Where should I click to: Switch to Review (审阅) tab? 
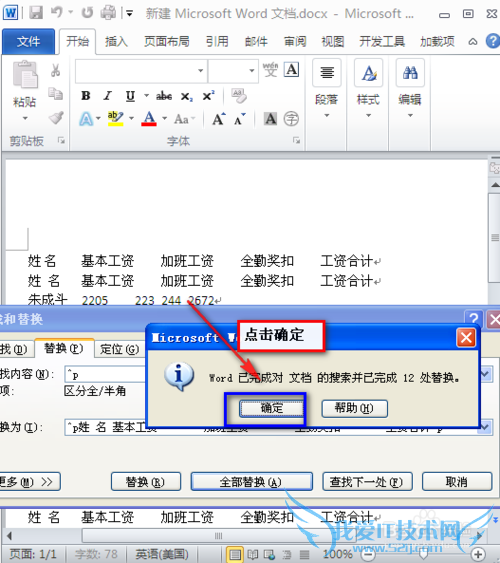tap(295, 41)
